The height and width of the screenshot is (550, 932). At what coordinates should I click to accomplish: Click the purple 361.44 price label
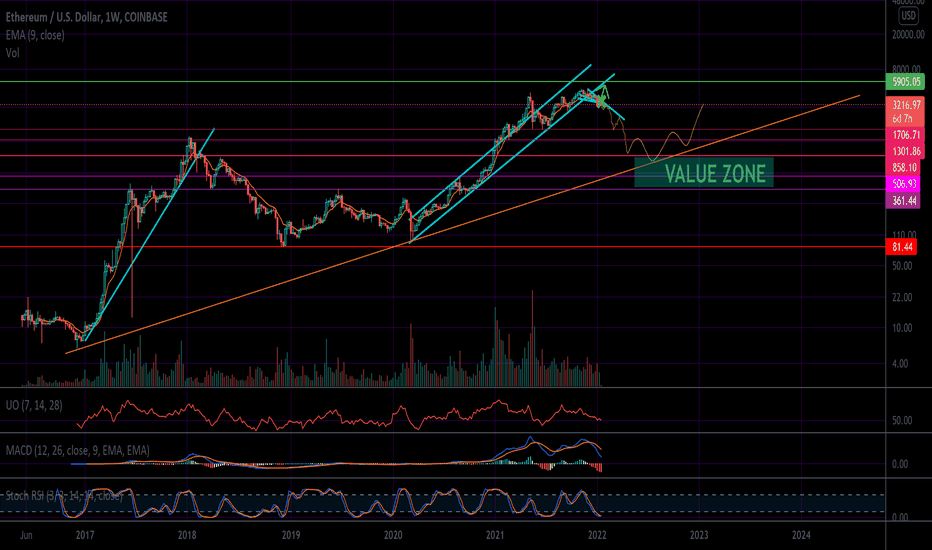[x=903, y=201]
